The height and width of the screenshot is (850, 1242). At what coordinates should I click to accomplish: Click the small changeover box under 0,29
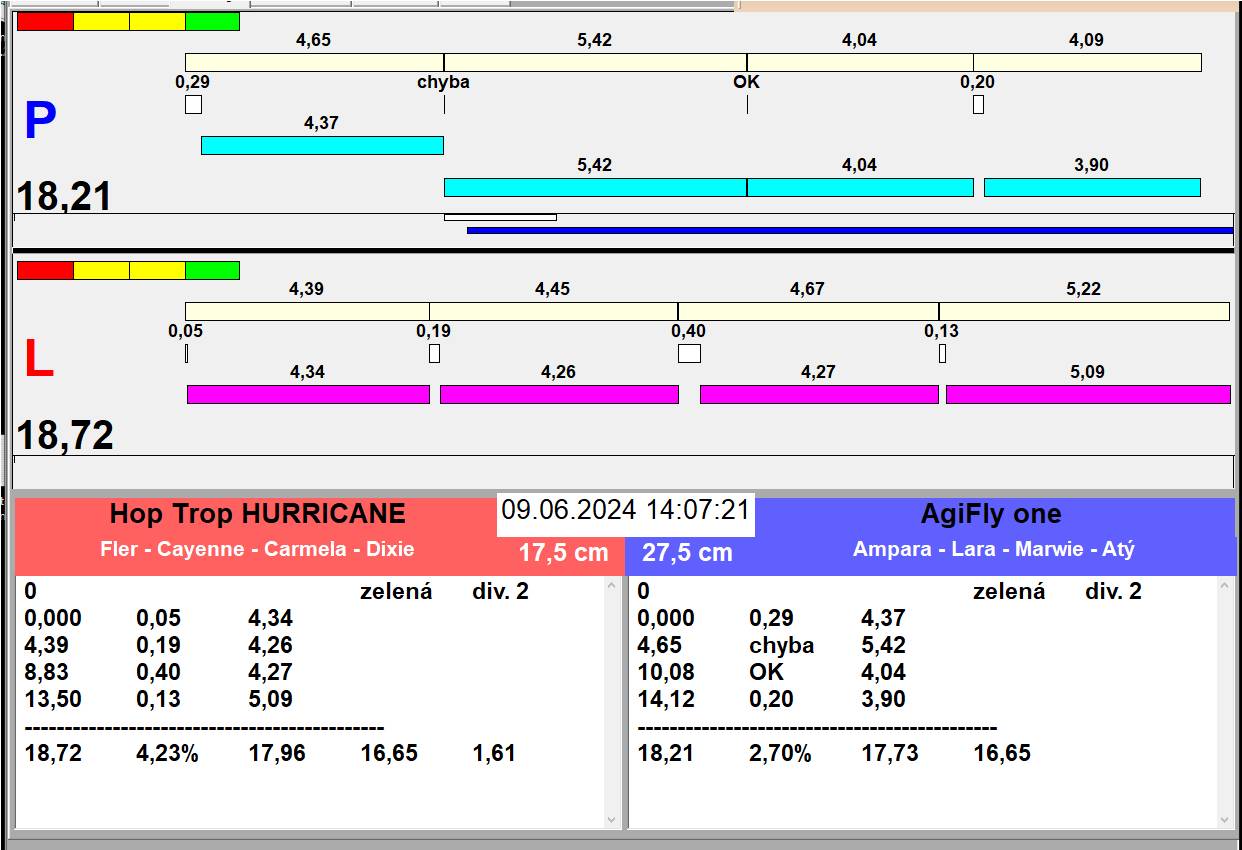193,104
